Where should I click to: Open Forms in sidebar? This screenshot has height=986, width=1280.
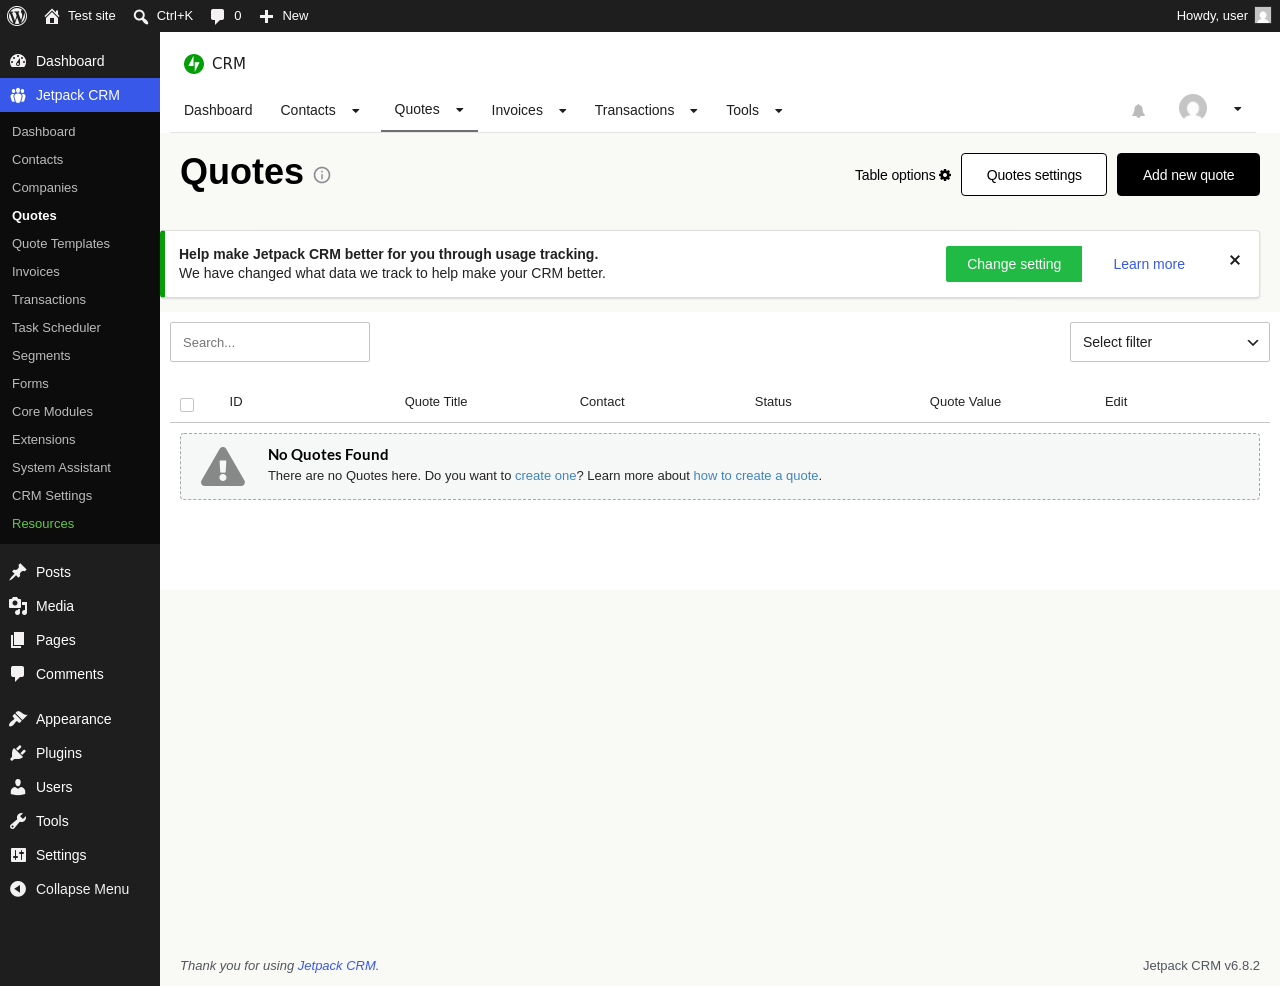coord(30,384)
